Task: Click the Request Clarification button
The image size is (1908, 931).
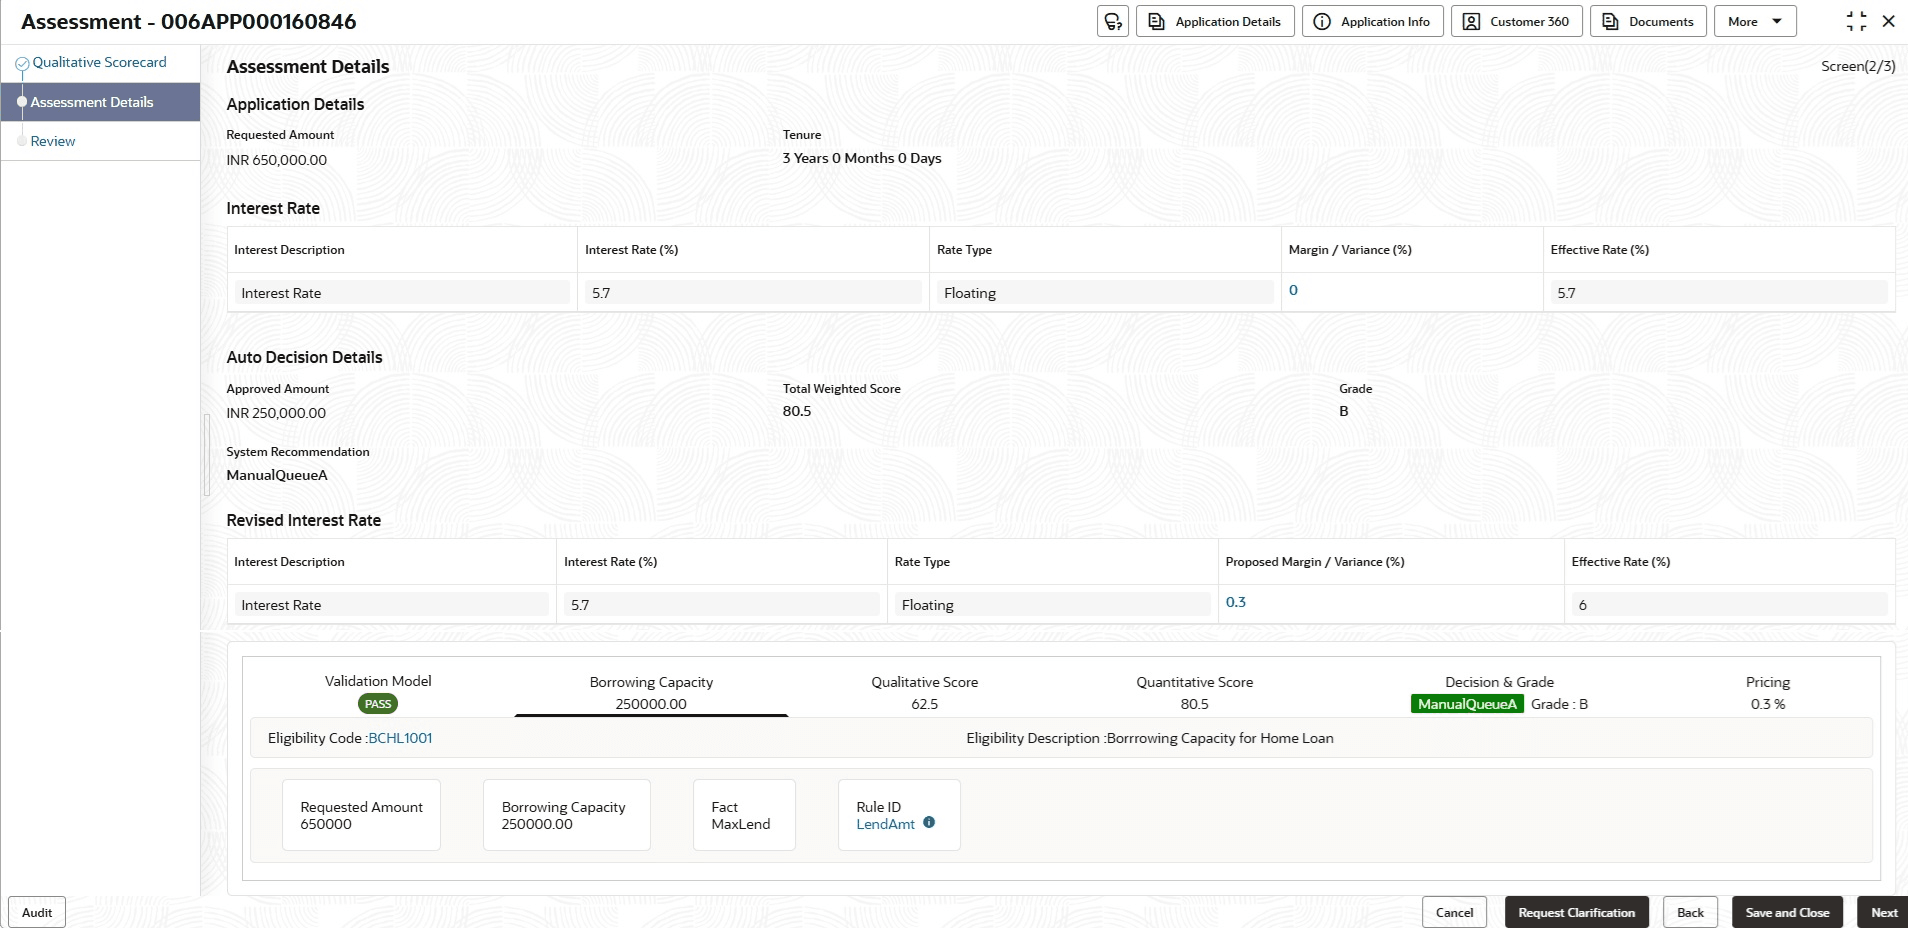Action: click(x=1576, y=912)
